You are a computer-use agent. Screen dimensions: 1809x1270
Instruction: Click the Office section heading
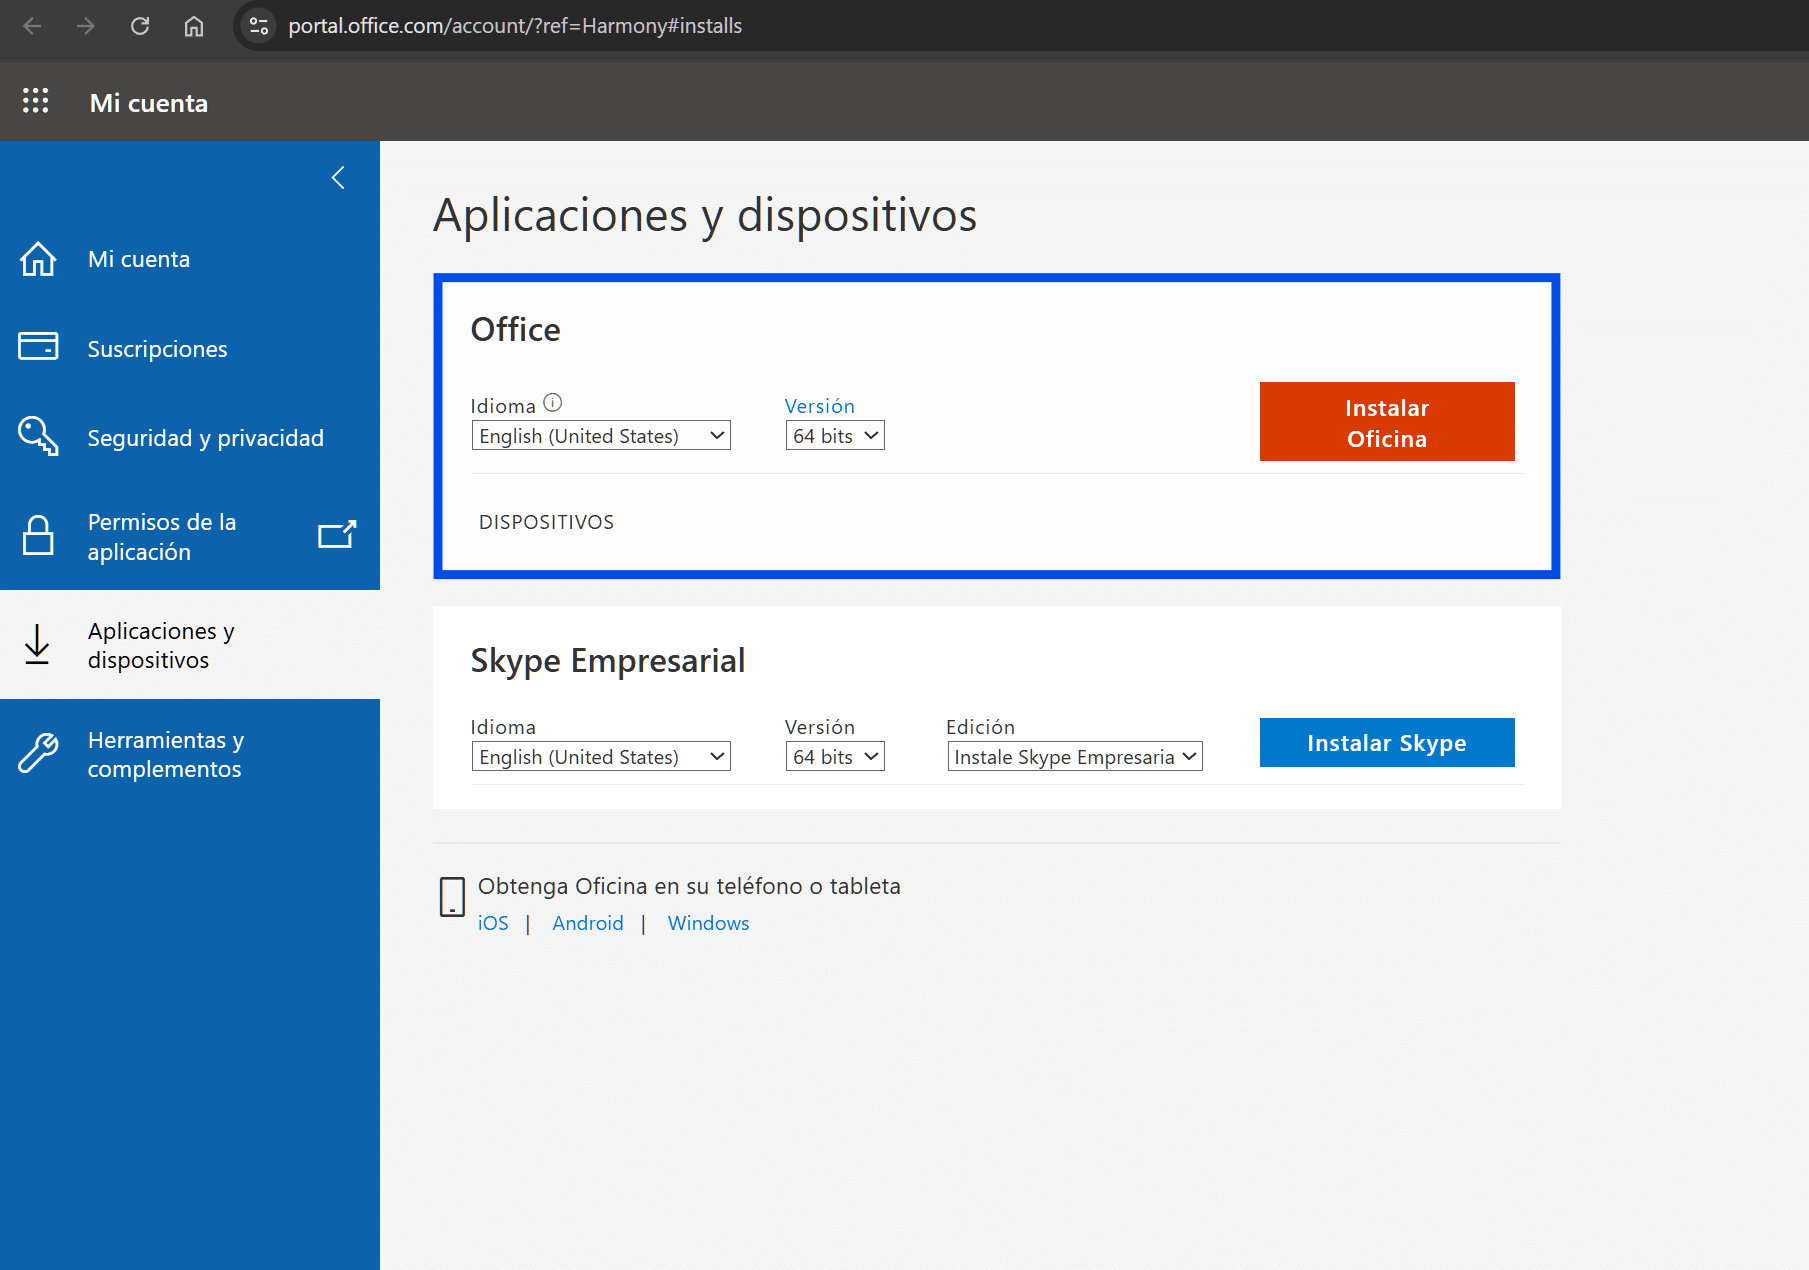click(516, 330)
